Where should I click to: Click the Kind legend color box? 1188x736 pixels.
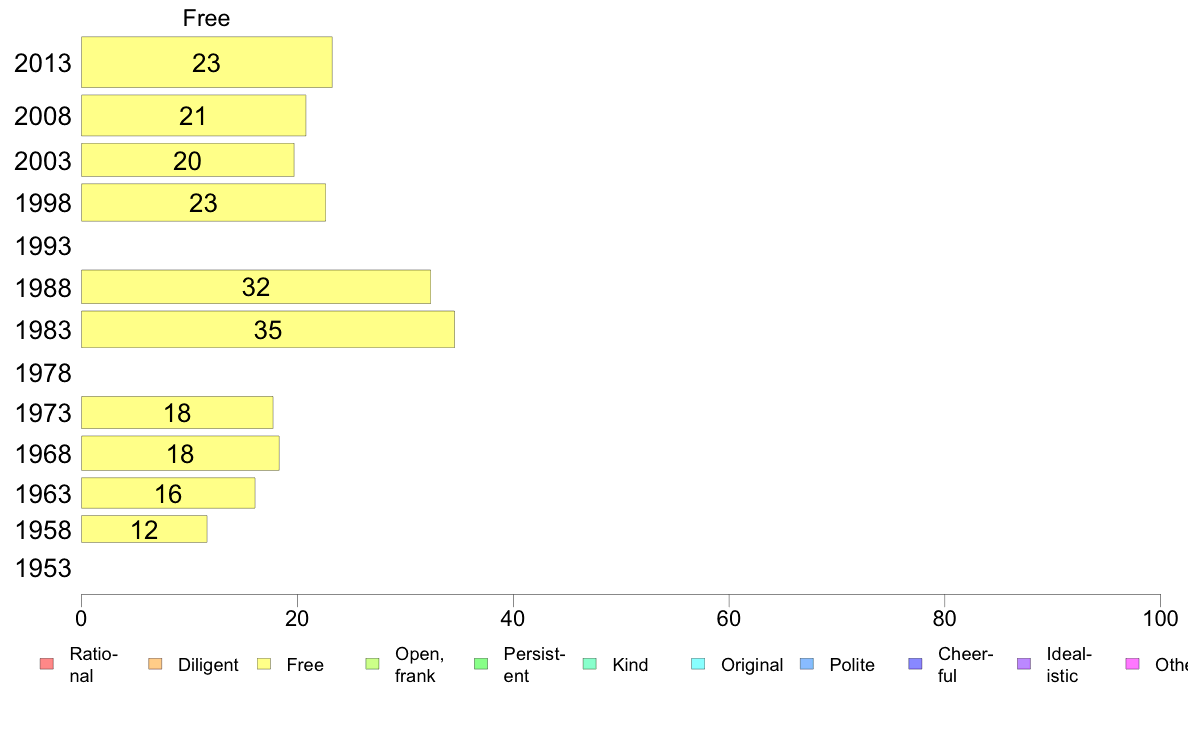pos(589,664)
